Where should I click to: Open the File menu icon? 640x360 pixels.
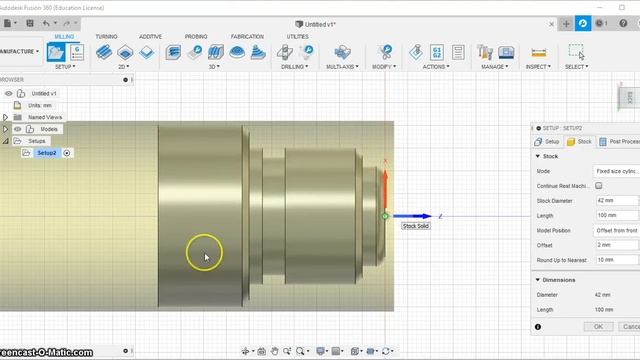click(x=8, y=24)
